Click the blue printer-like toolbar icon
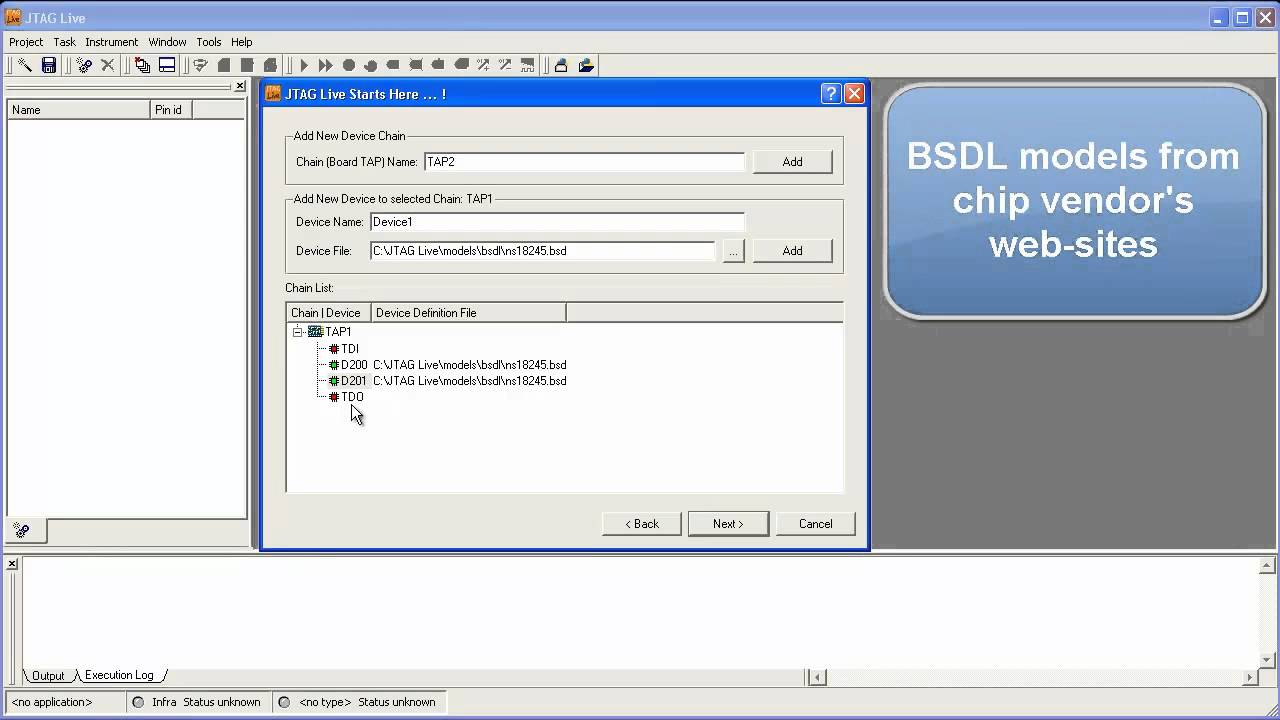This screenshot has width=1280, height=720. pos(561,65)
